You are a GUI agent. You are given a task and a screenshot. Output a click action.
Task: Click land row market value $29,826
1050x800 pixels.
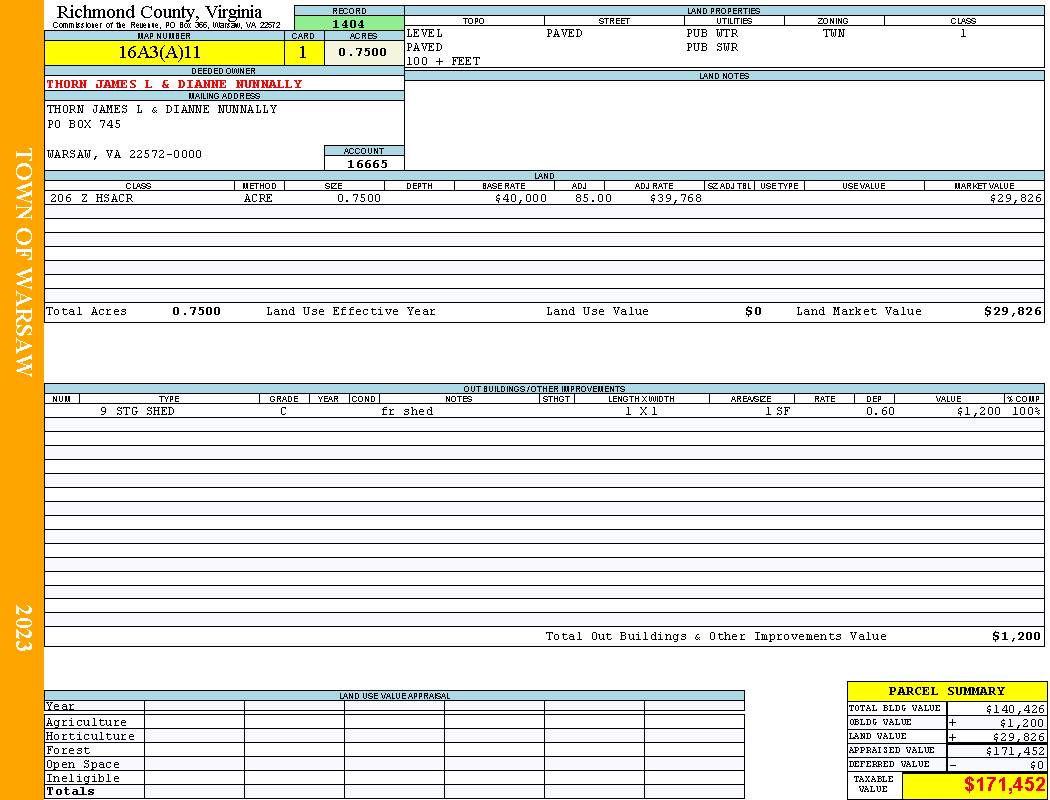(x=1016, y=199)
